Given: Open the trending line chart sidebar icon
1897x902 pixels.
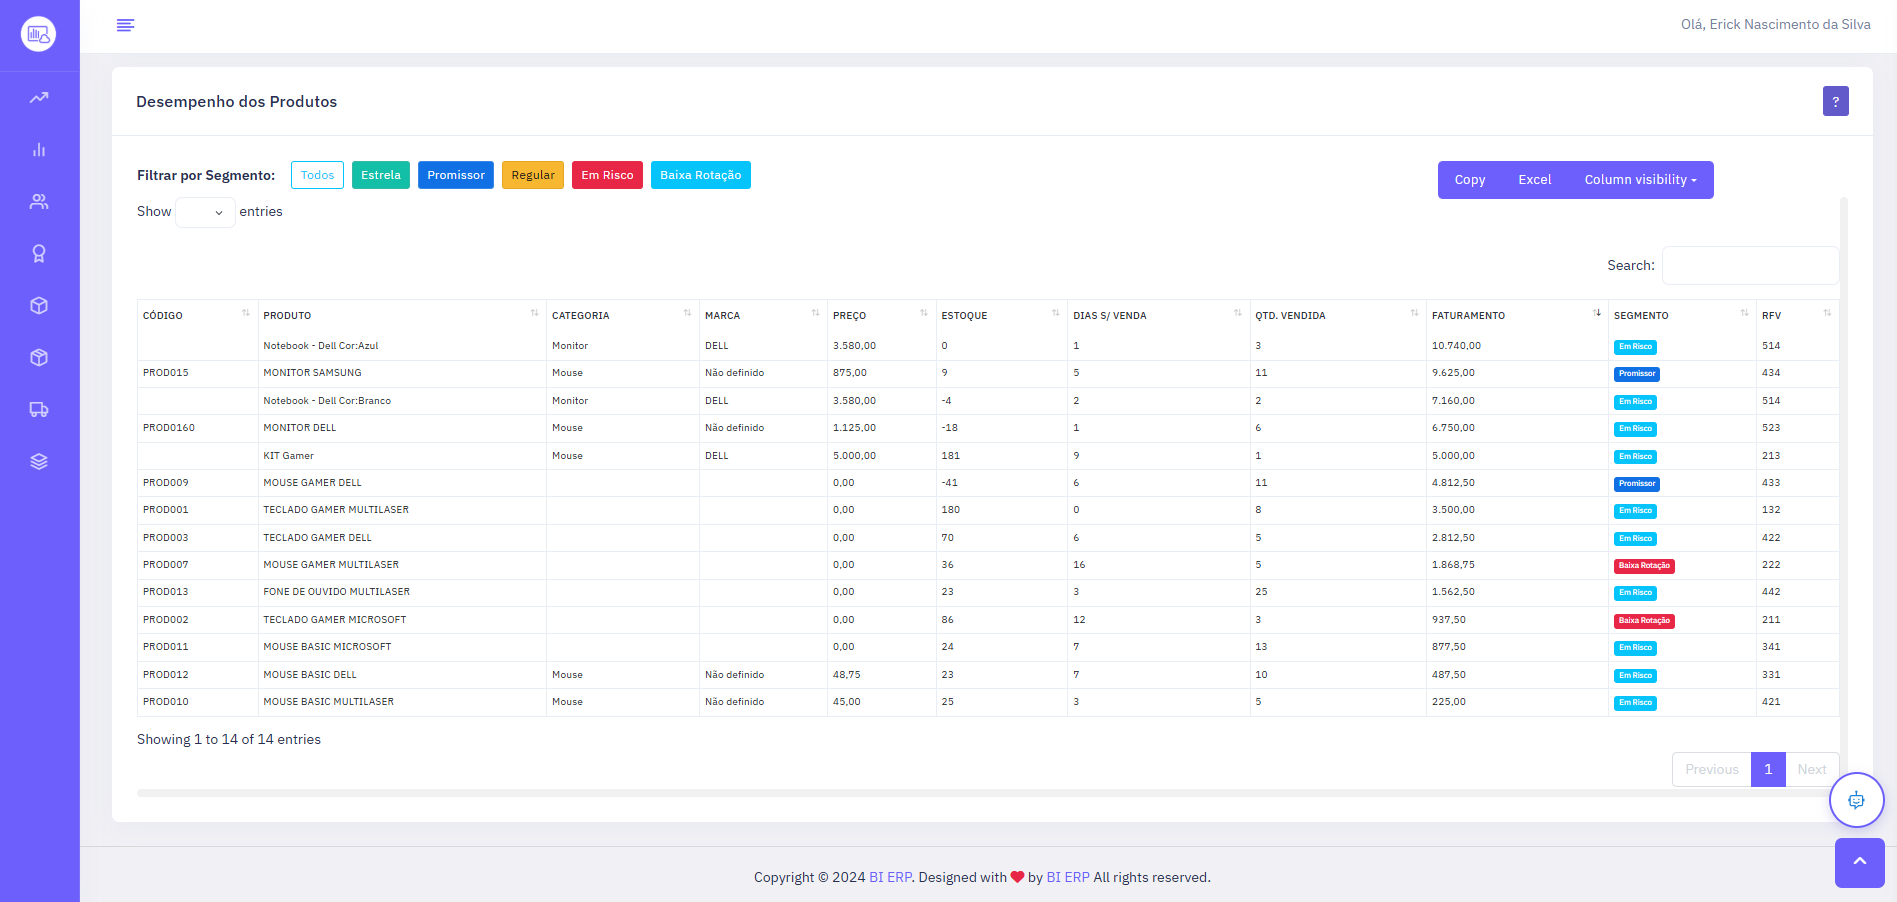Looking at the screenshot, I should click(x=39, y=98).
